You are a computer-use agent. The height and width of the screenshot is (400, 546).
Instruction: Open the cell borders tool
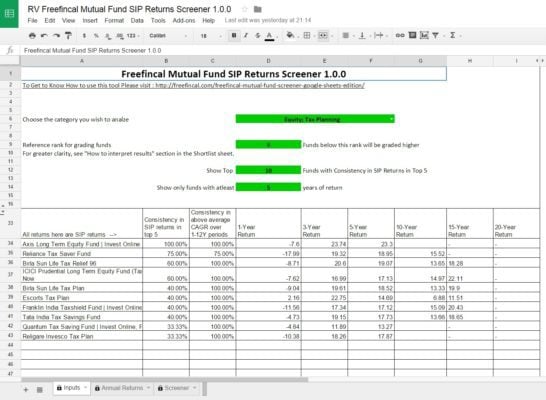click(307, 35)
